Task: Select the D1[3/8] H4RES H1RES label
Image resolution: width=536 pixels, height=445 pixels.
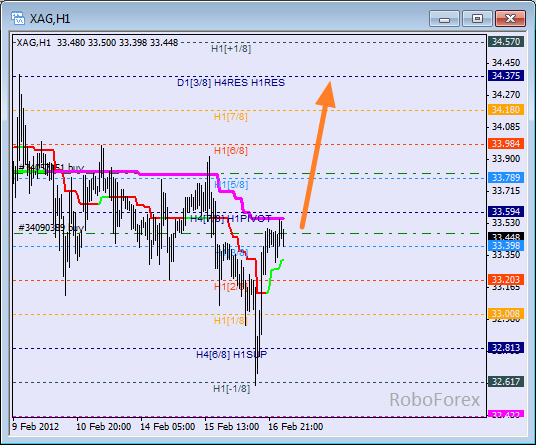Action: pyautogui.click(x=231, y=83)
